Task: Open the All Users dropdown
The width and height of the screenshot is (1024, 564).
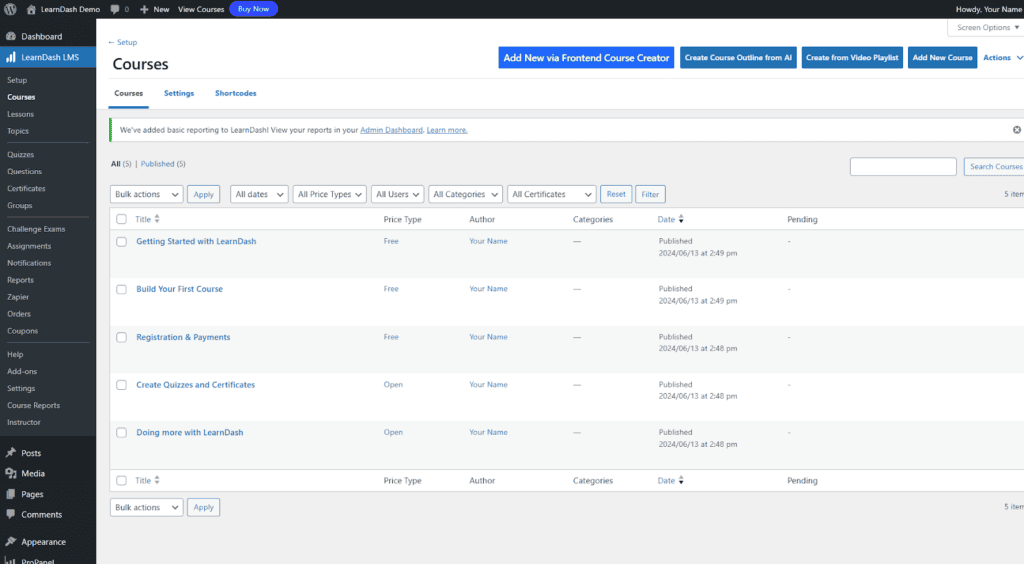Action: click(x=398, y=195)
